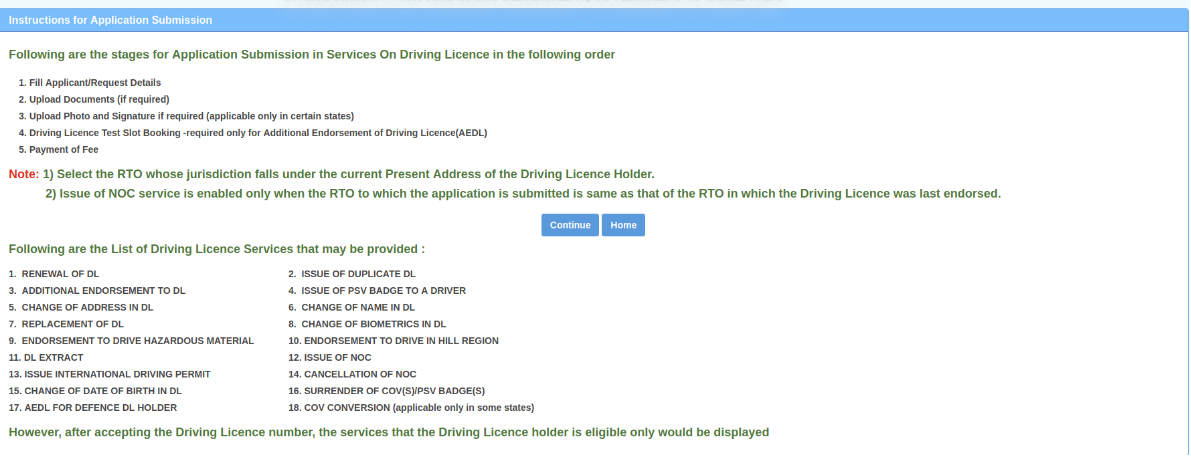Click Change of Biometrics in DL text

point(373,324)
